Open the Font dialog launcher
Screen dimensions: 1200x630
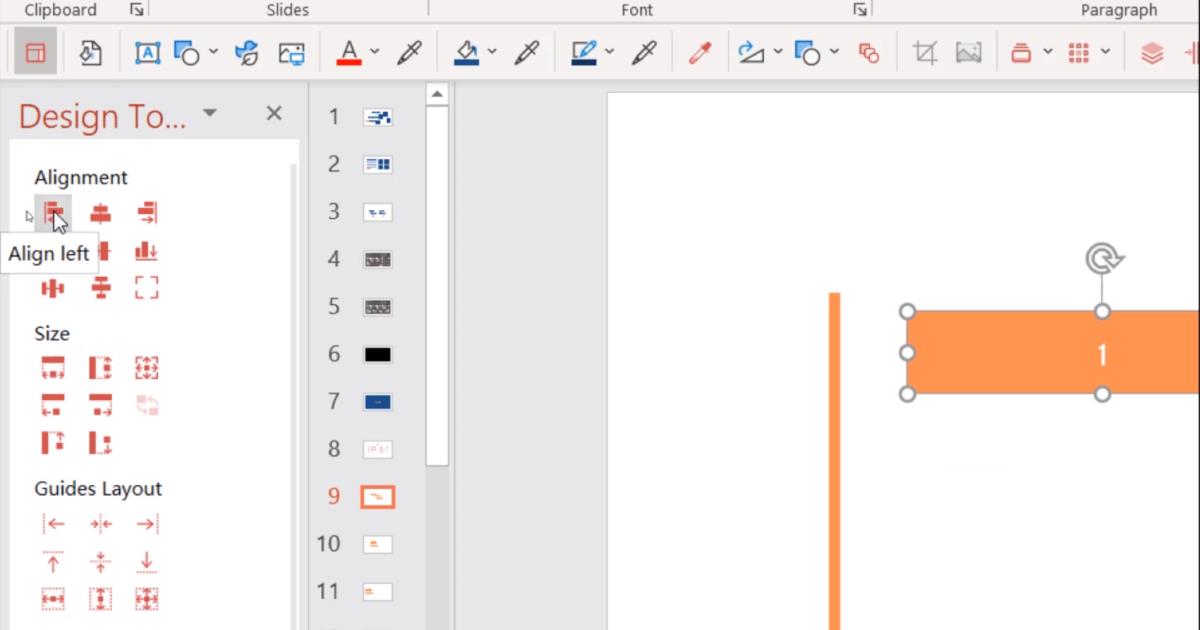(859, 10)
